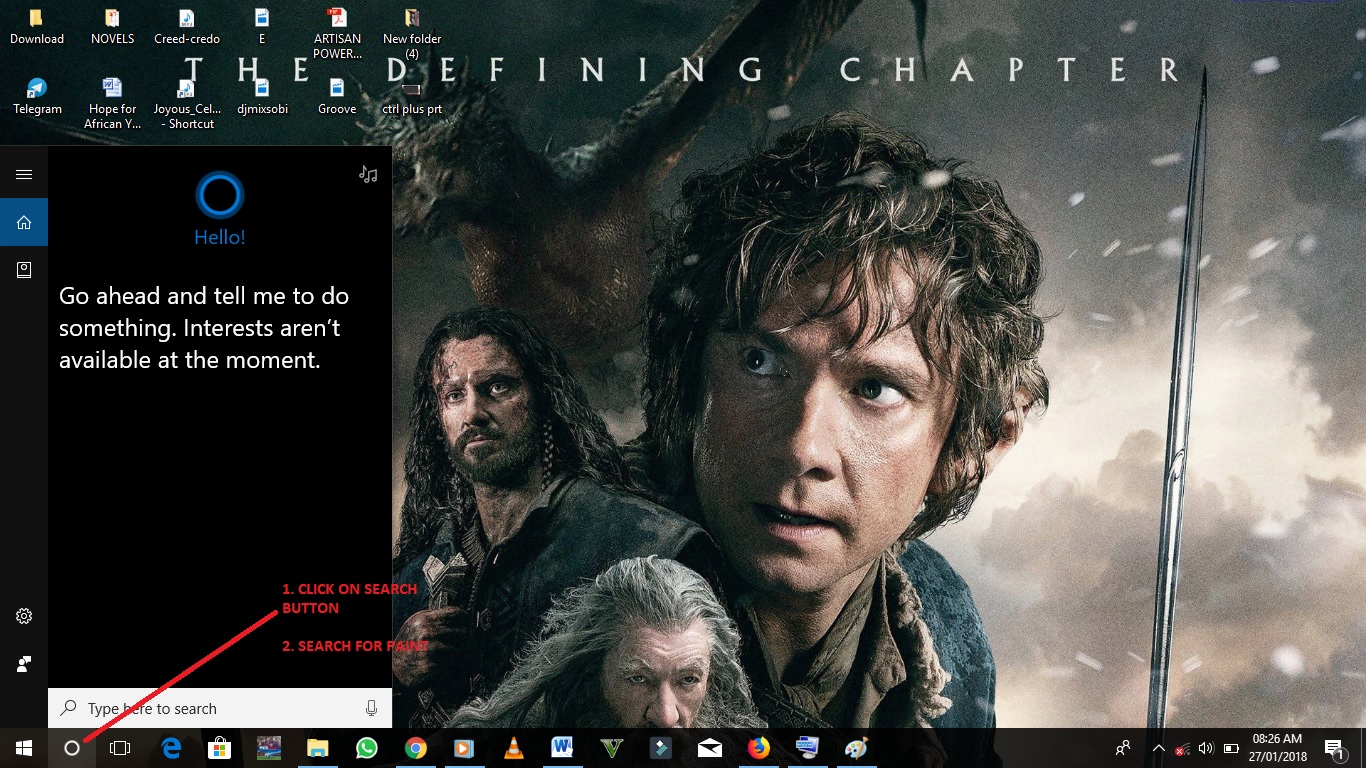This screenshot has height=768, width=1366.
Task: Select the NOVELS folder on desktop
Action: pos(112,28)
